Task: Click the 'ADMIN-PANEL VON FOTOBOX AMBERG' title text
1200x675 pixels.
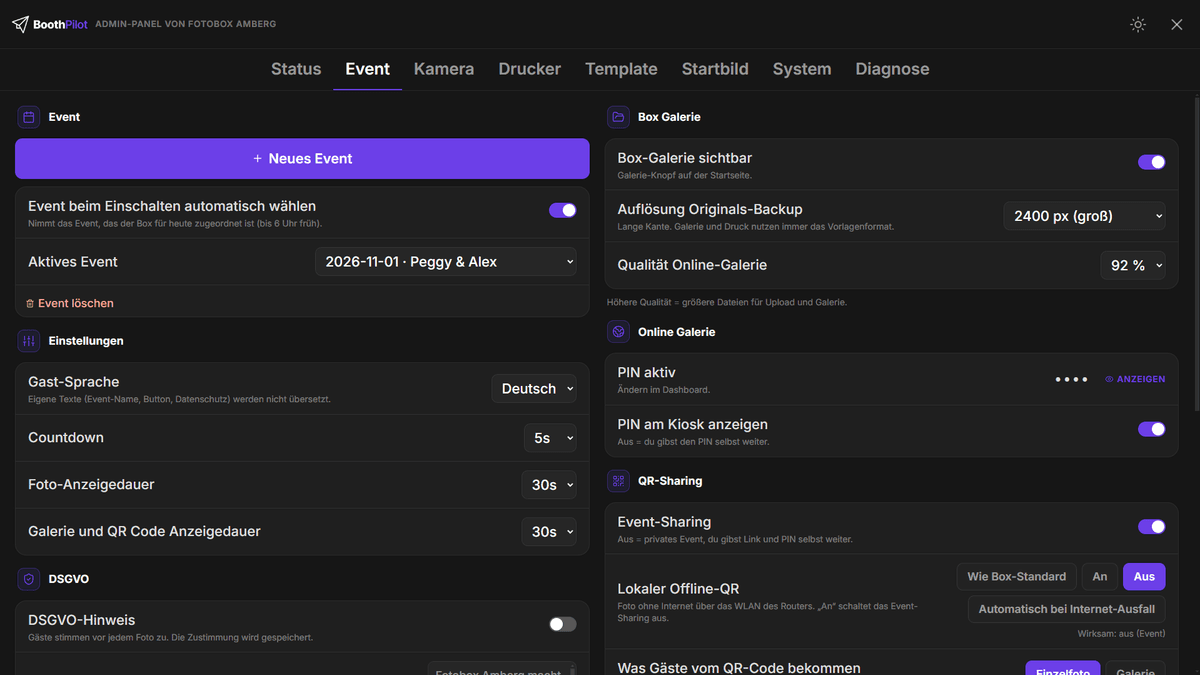Action: click(x=186, y=24)
